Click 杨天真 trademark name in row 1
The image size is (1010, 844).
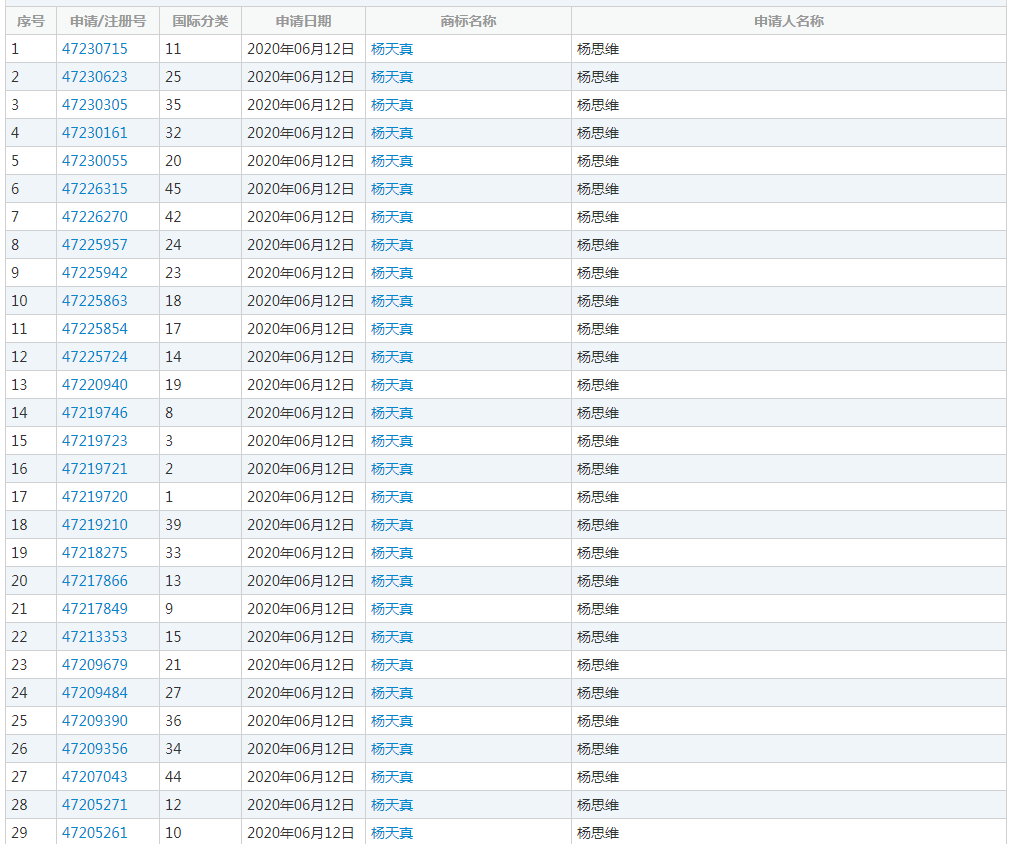(x=392, y=49)
